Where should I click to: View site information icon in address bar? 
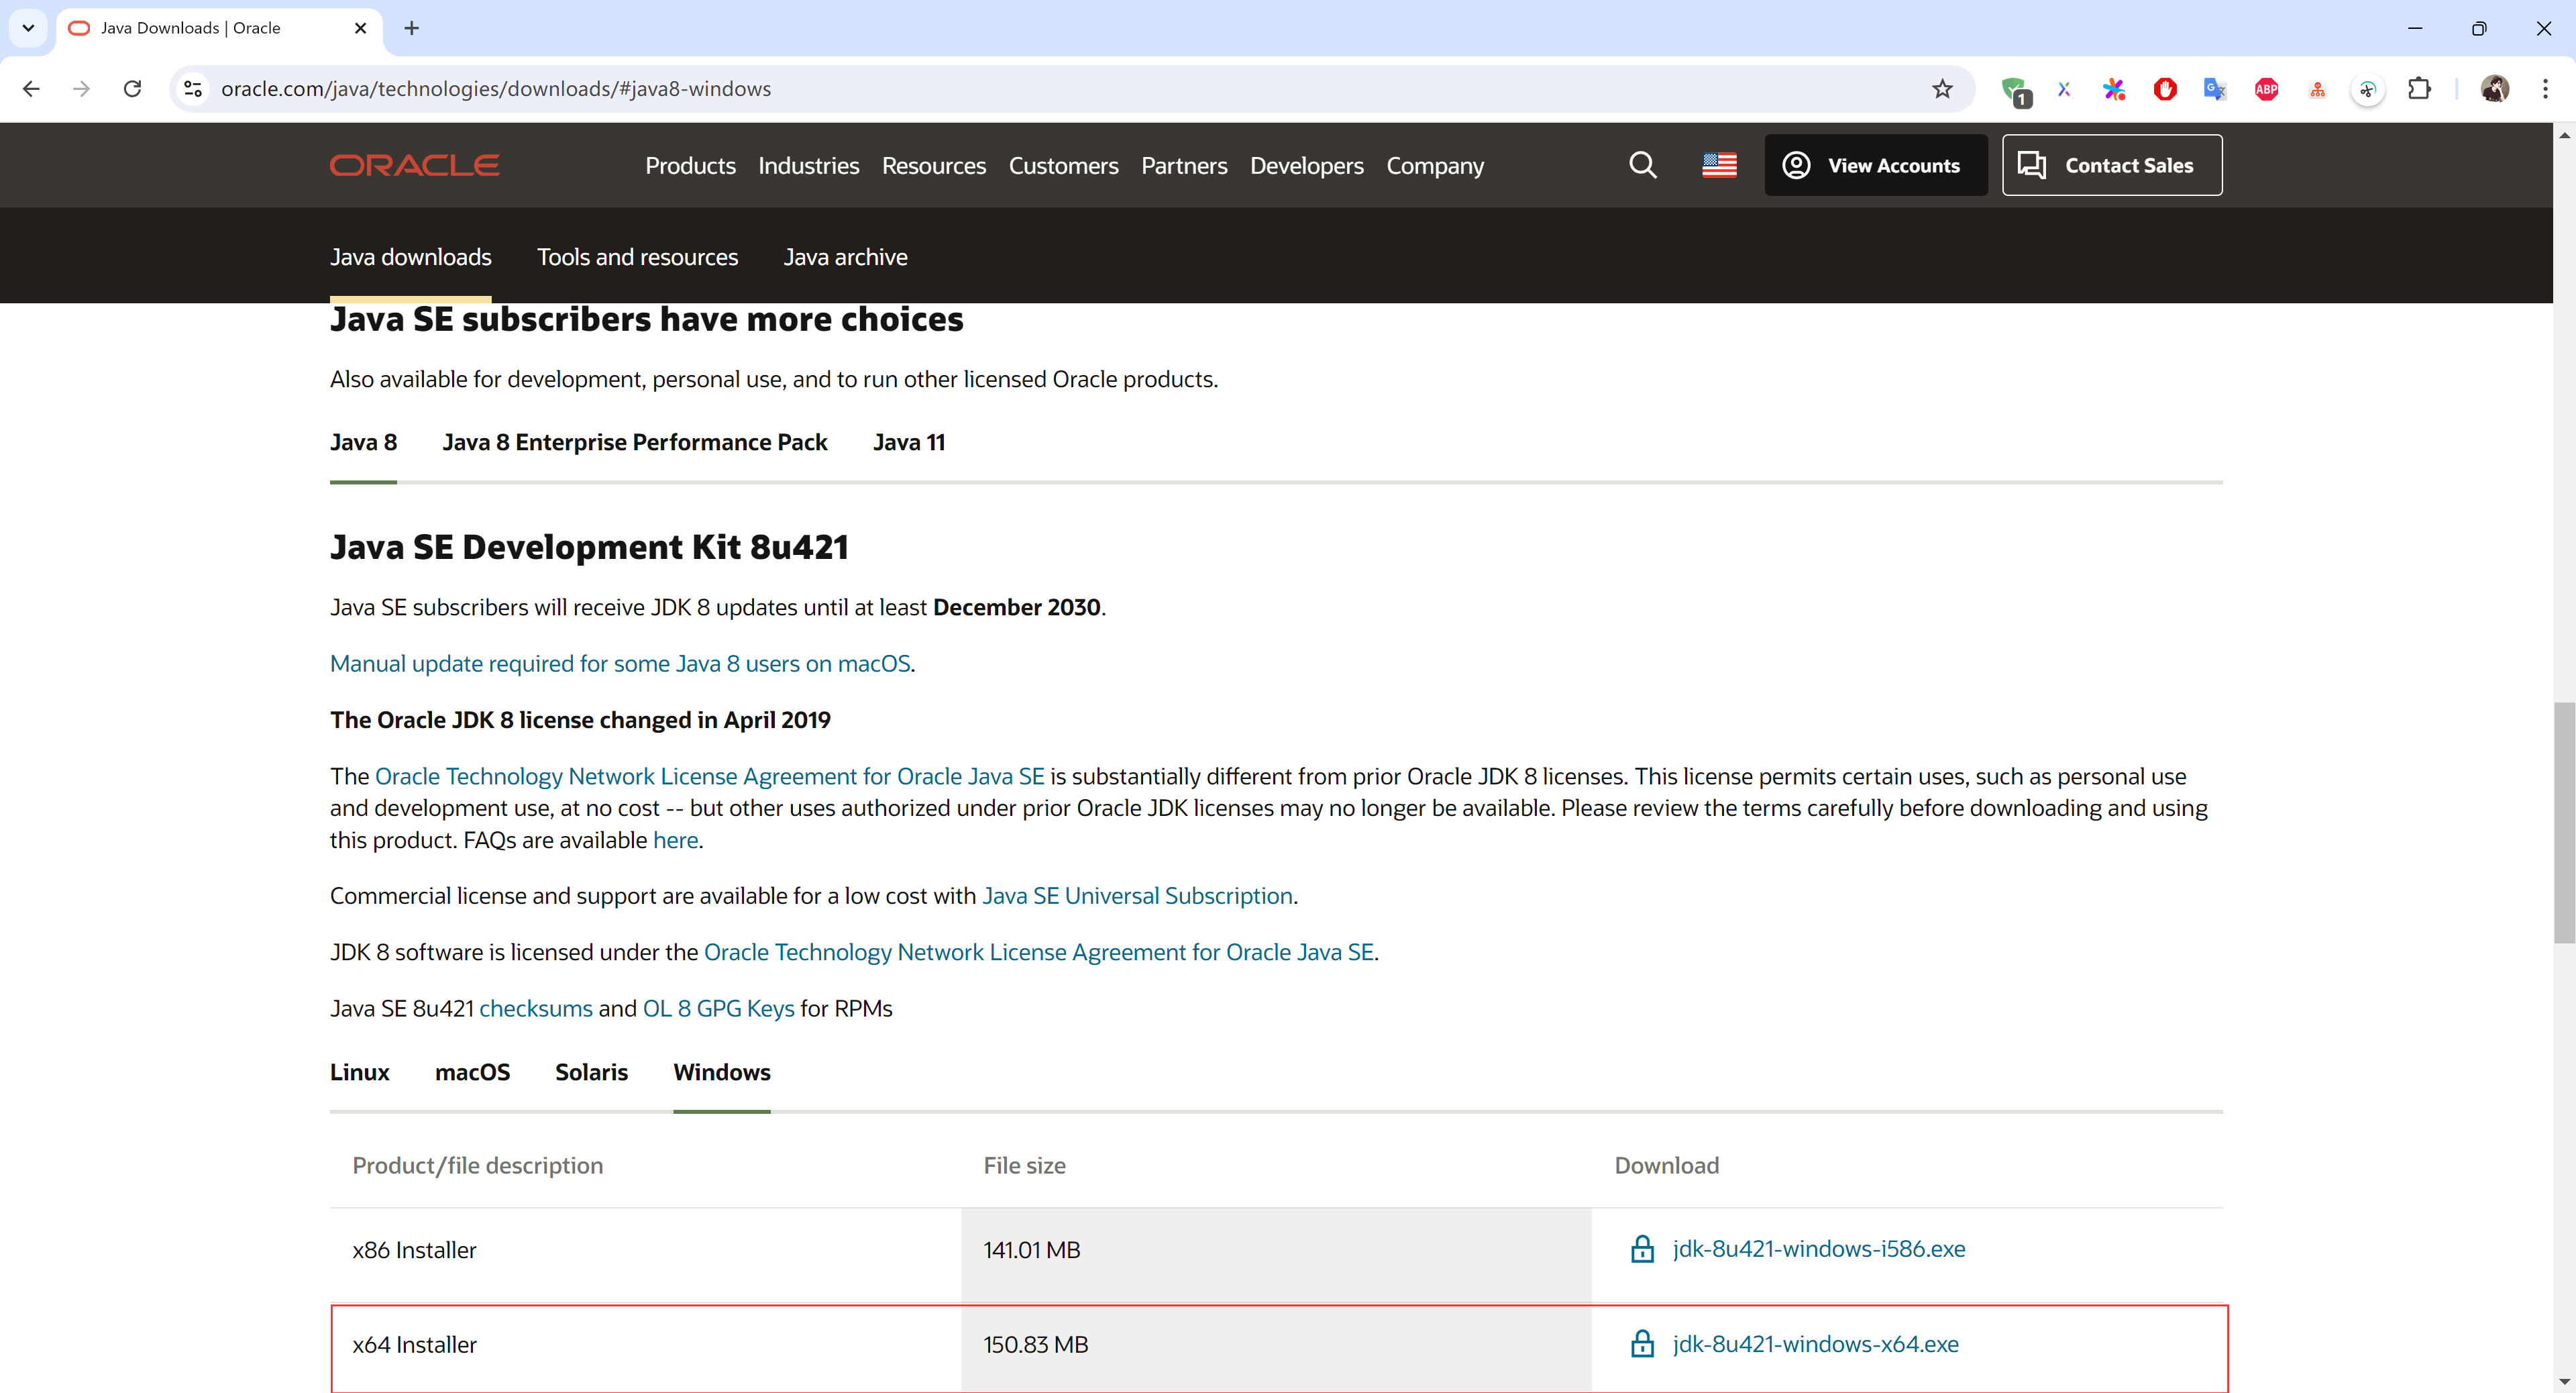(x=194, y=89)
